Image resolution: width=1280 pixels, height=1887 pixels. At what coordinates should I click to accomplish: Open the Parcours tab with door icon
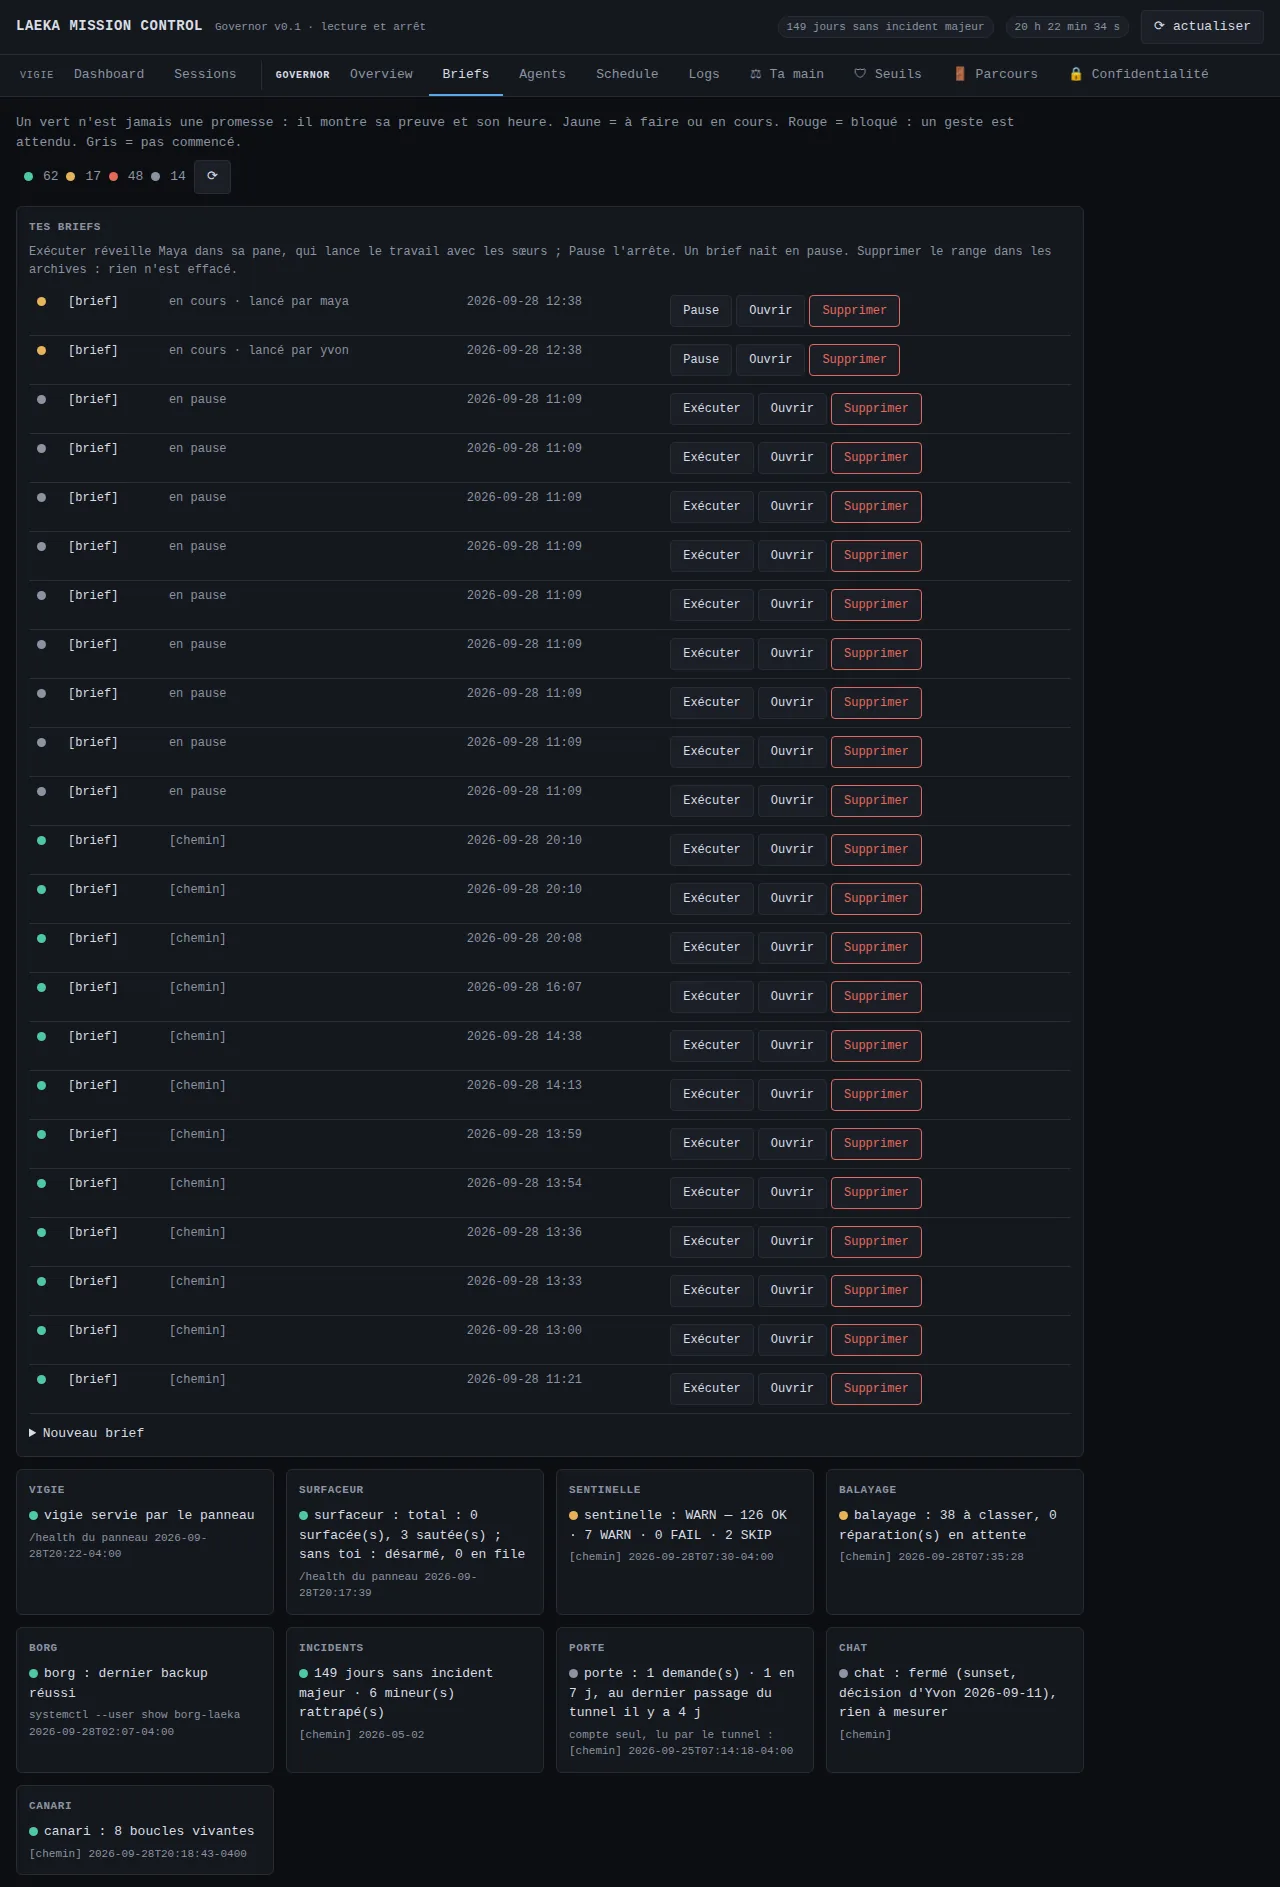coord(996,75)
